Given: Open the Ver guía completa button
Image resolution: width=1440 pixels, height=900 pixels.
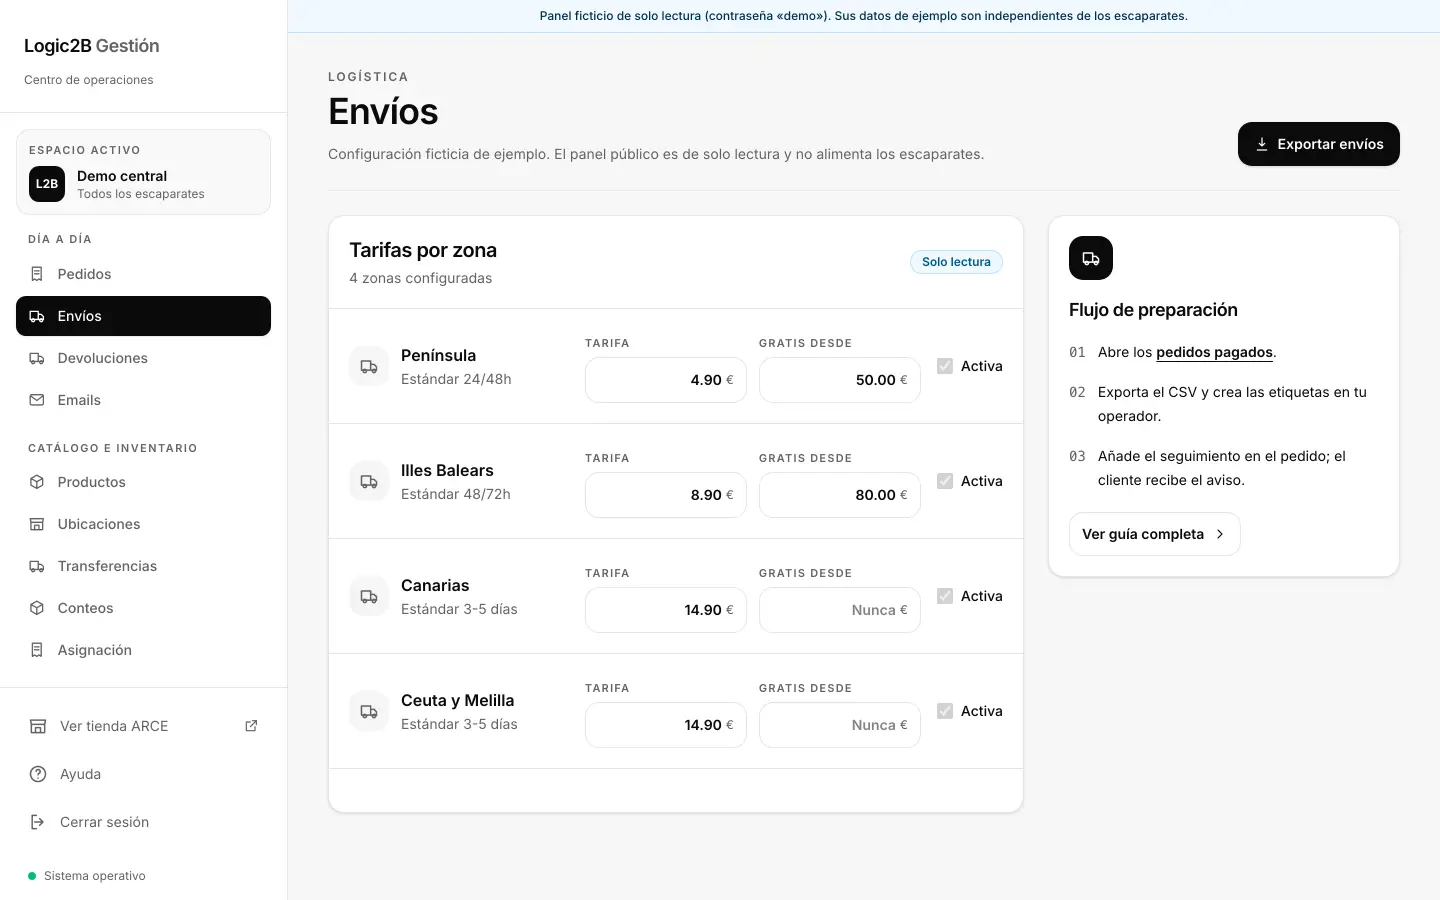Looking at the screenshot, I should tap(1155, 534).
